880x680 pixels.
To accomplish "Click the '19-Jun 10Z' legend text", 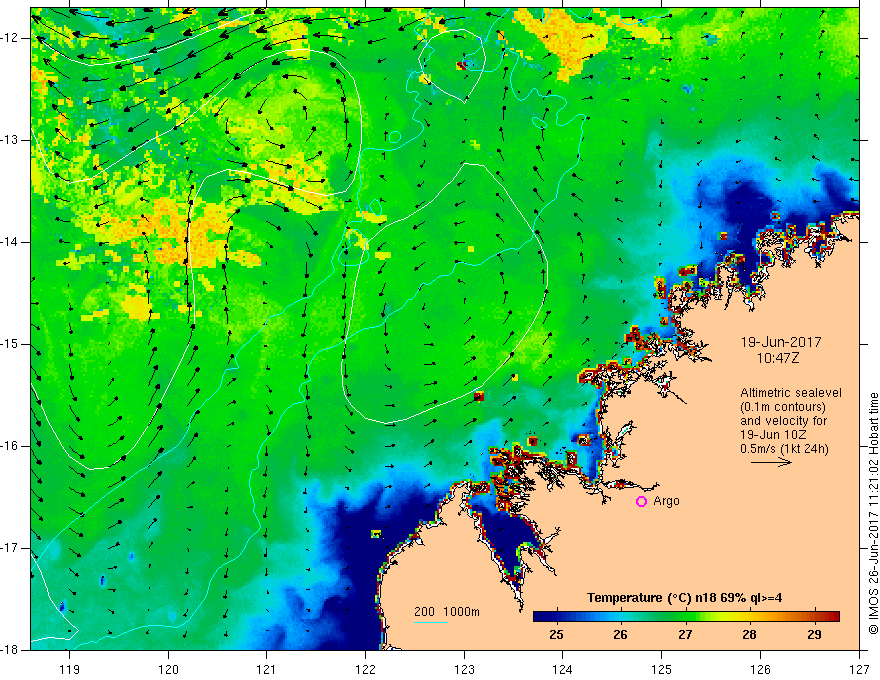I will tap(776, 435).
